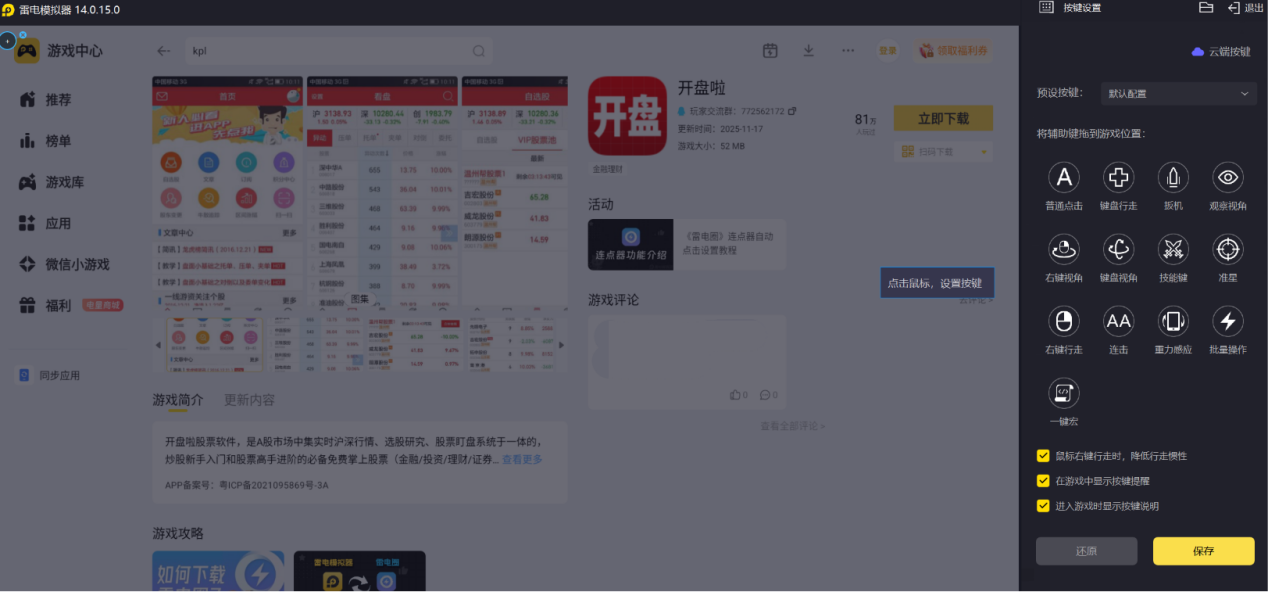Open 微信小游戏 in the sidebar
This screenshot has width=1268, height=592.
pos(64,264)
